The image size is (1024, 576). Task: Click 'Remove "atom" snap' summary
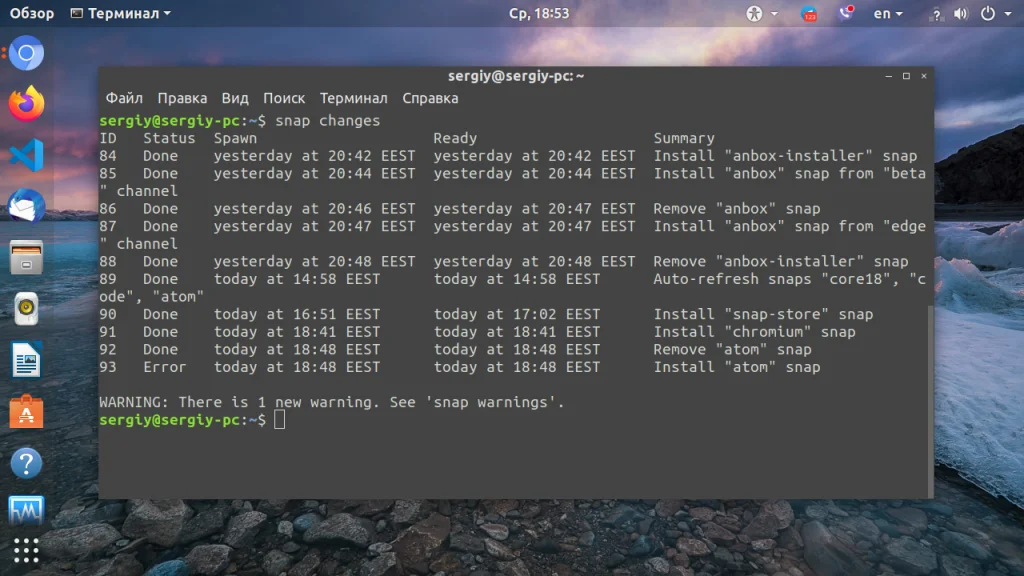(x=732, y=349)
